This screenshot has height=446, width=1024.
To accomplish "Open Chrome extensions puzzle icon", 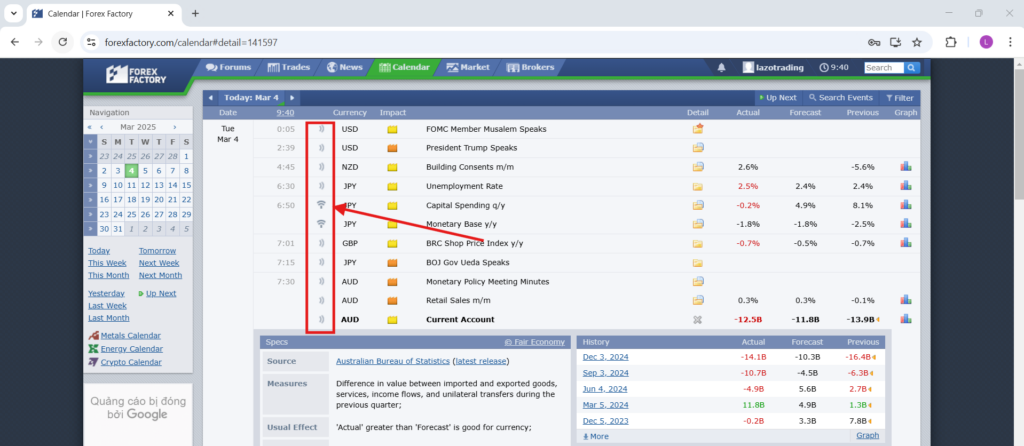I will point(951,42).
